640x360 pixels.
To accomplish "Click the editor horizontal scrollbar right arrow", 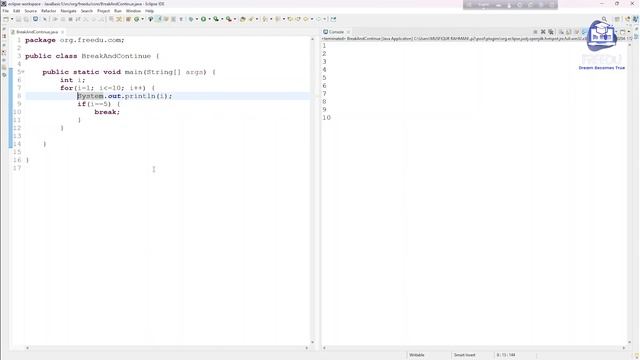I will pyautogui.click(x=307, y=348).
